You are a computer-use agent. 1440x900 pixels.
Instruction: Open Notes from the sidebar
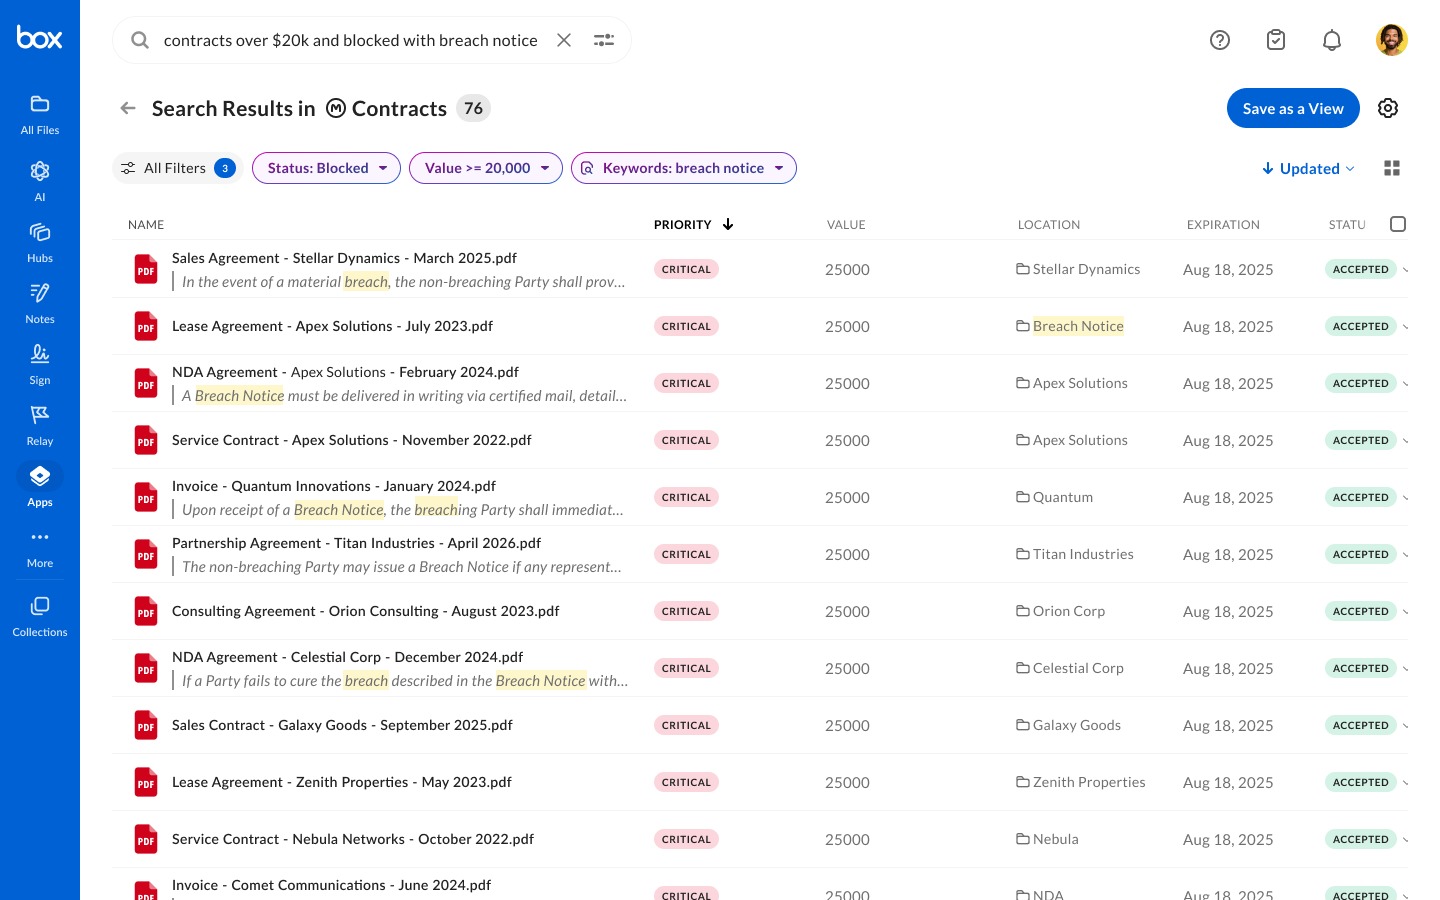pos(40,303)
